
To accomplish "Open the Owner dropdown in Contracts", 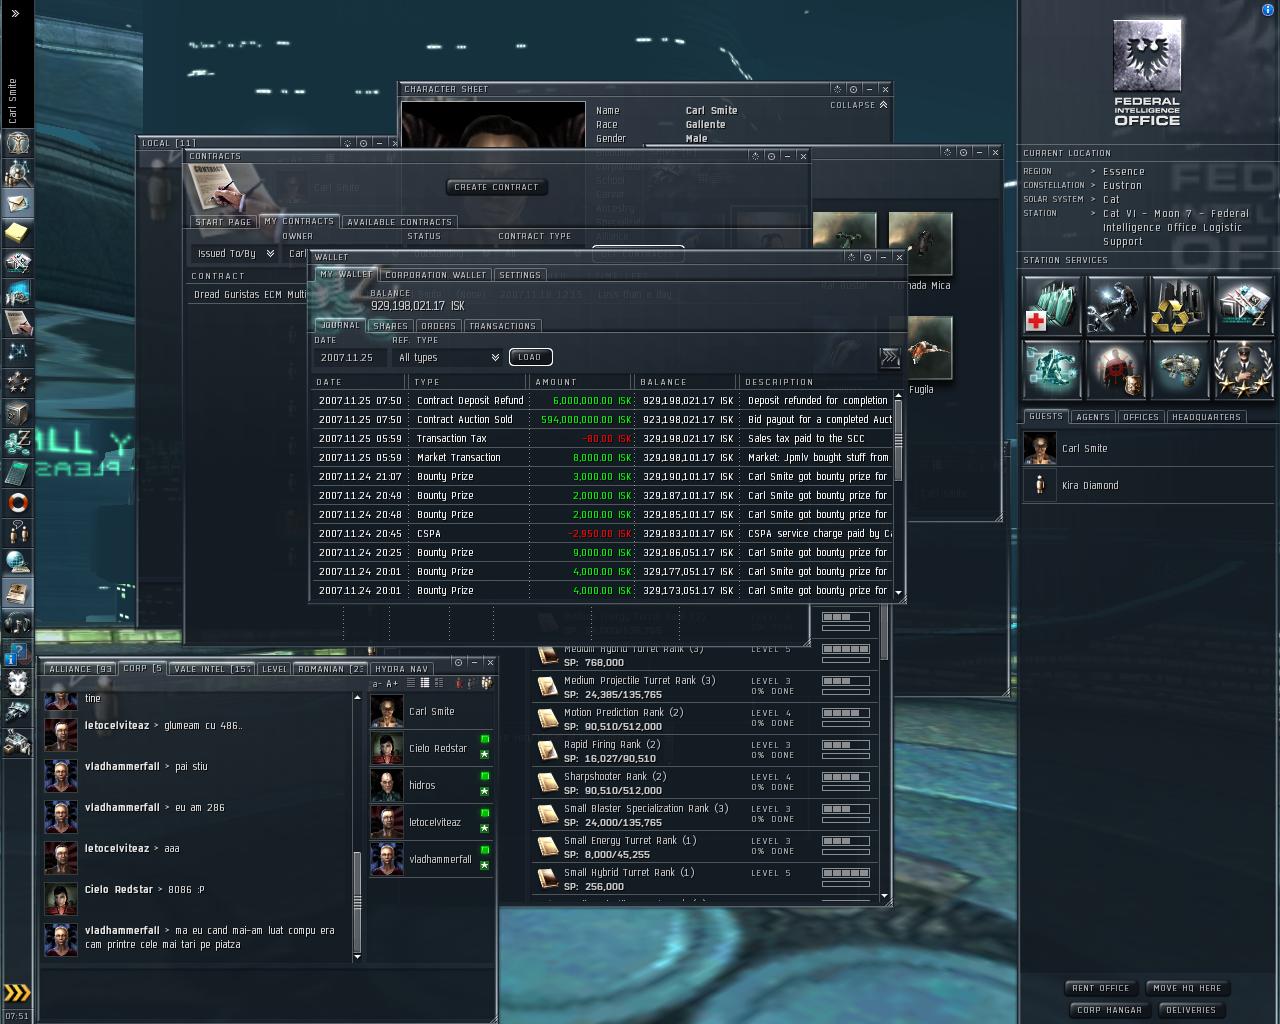I will pyautogui.click(x=296, y=254).
